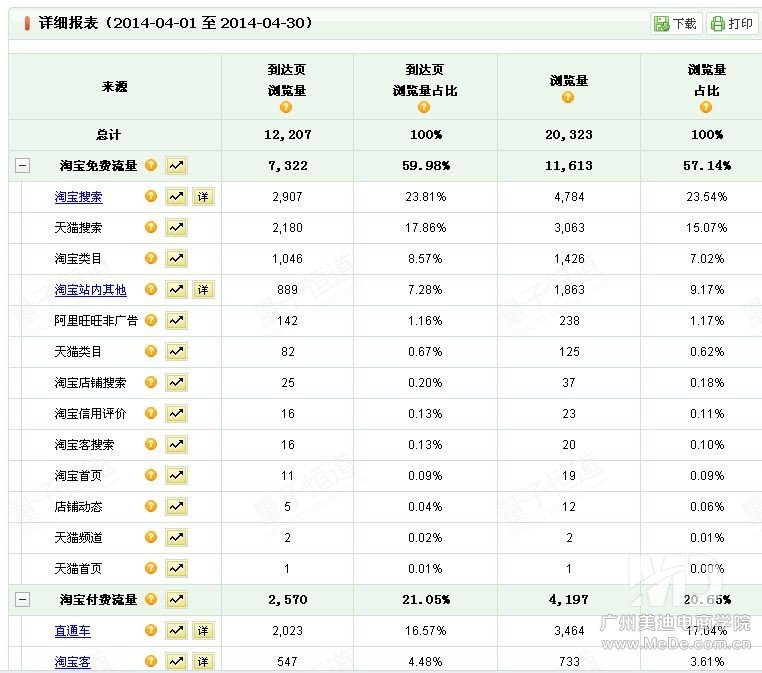The width and height of the screenshot is (762, 673).
Task: Click help icon under 浏览量 header
Action: tap(568, 97)
